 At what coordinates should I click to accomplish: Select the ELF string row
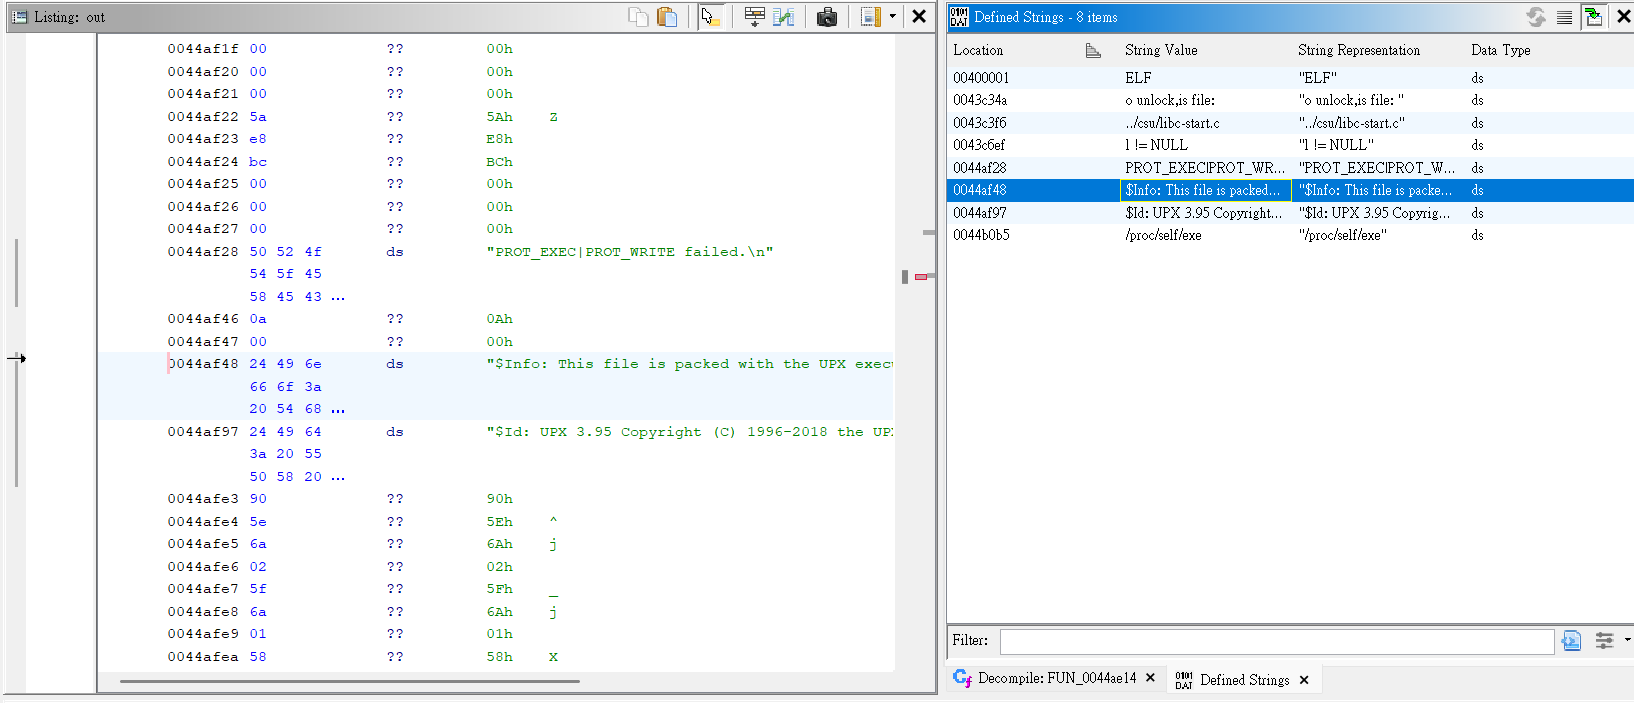[1290, 78]
